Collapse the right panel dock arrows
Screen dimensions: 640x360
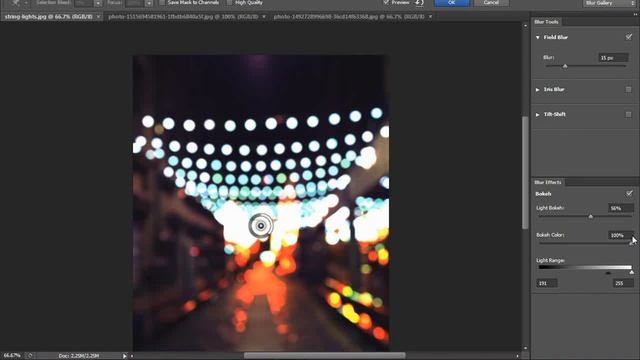636,14
